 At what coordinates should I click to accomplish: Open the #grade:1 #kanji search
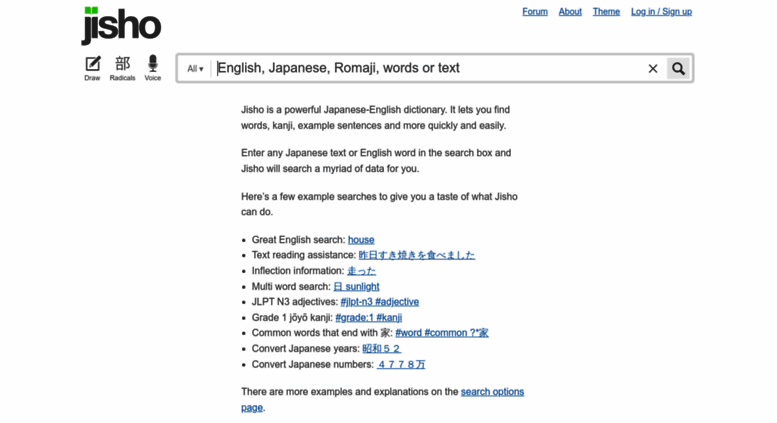tap(369, 317)
